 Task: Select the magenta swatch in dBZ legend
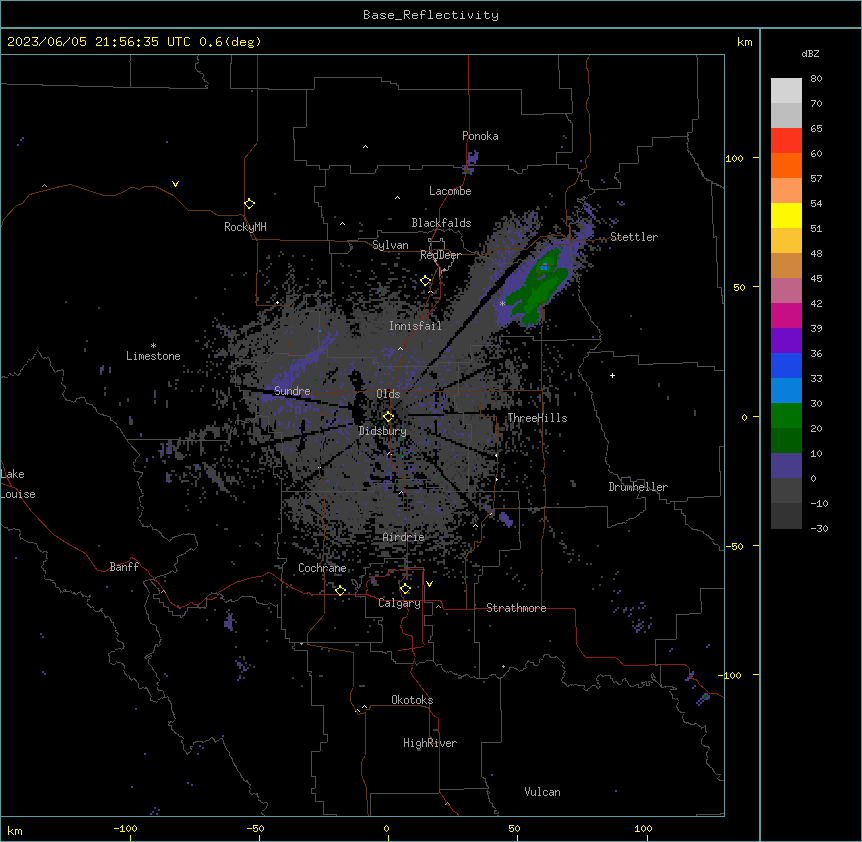click(x=786, y=315)
